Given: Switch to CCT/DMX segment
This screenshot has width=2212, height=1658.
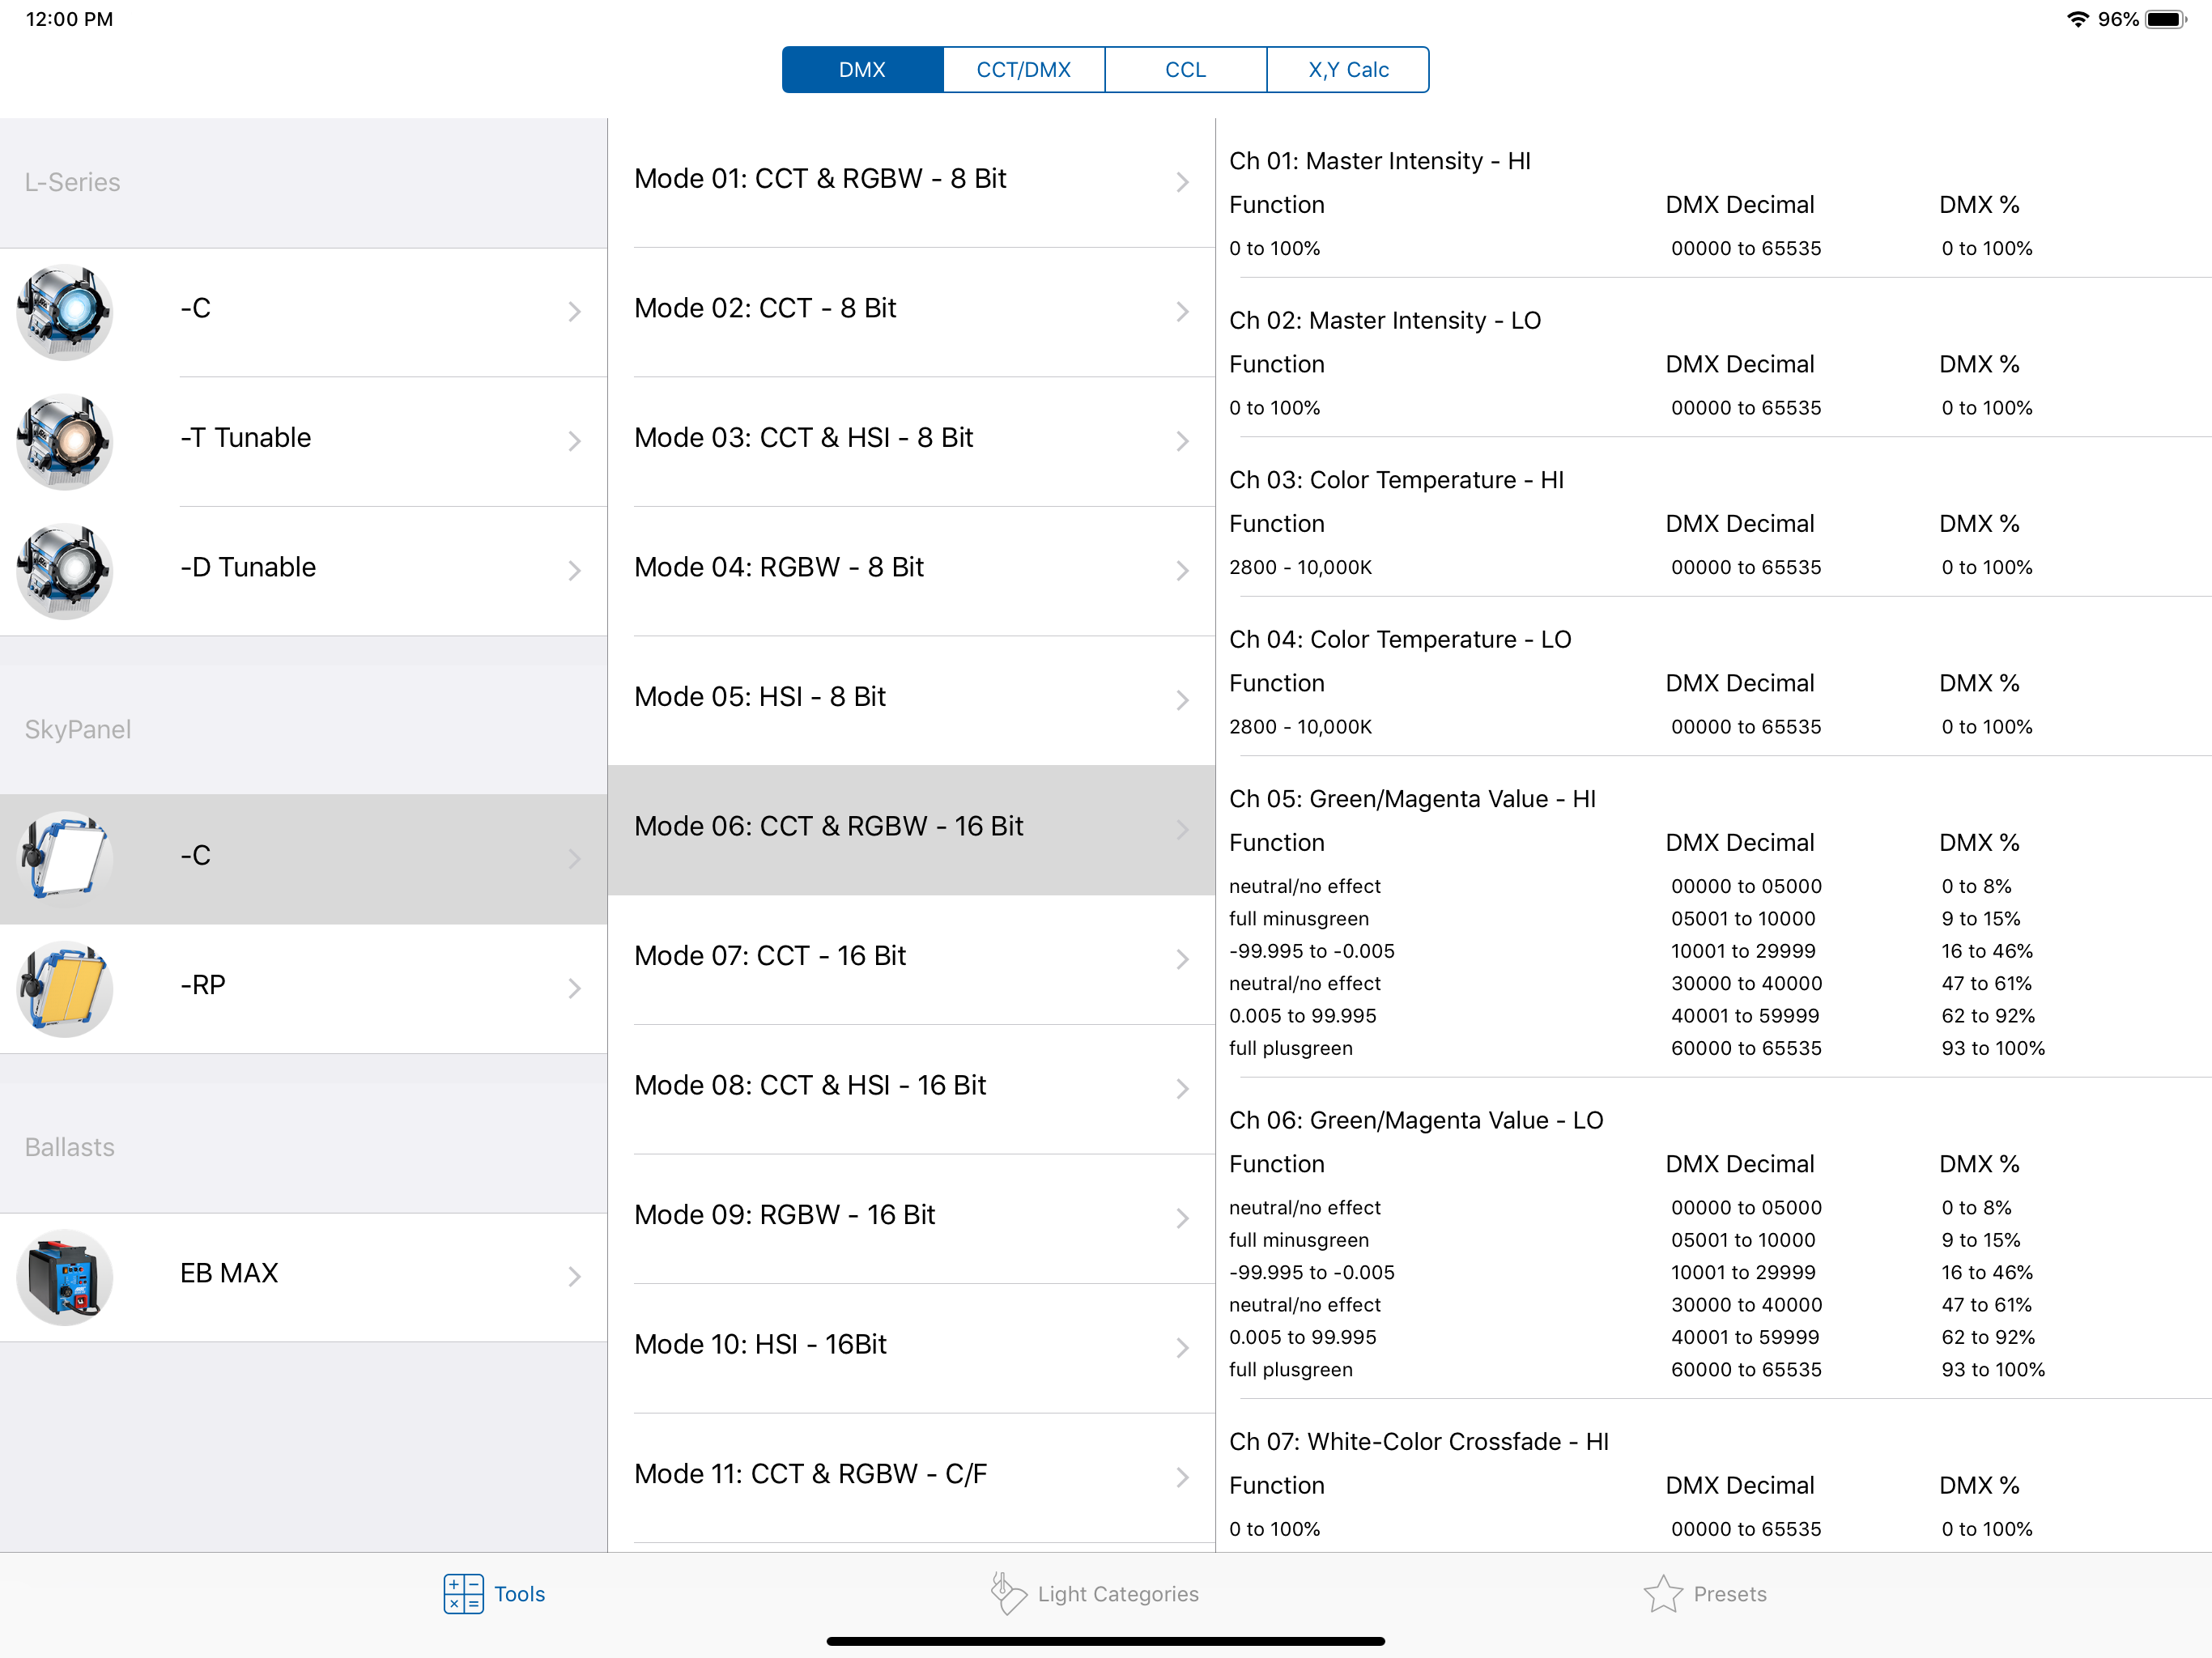Looking at the screenshot, I should coord(1023,70).
